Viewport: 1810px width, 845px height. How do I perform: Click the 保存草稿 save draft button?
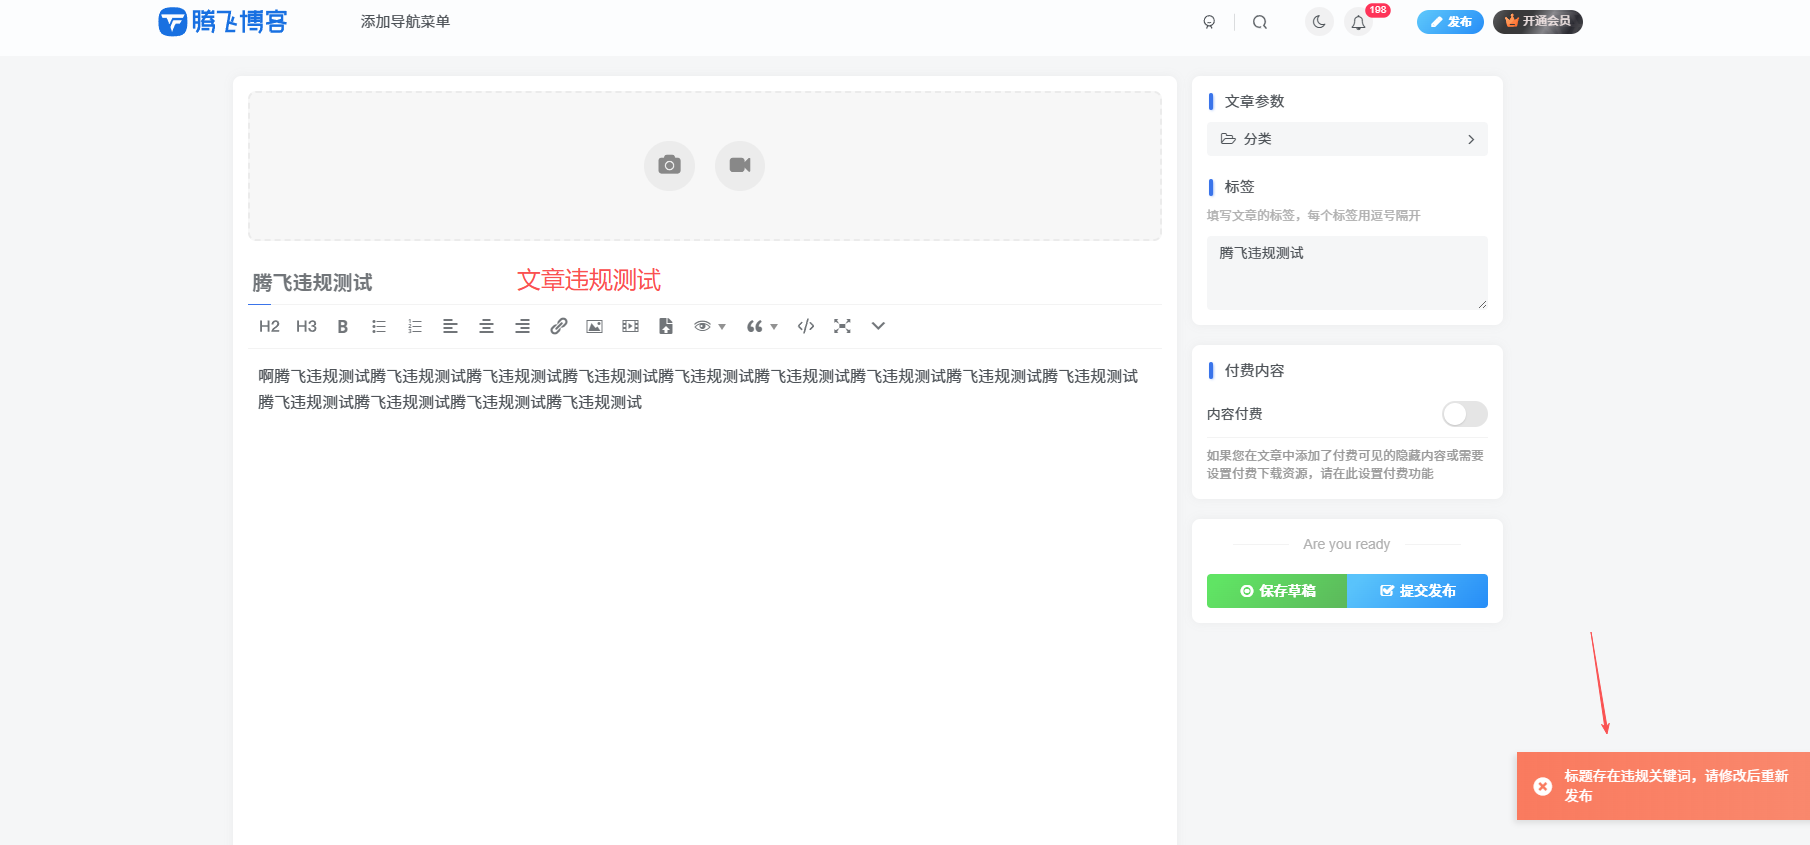click(1277, 591)
